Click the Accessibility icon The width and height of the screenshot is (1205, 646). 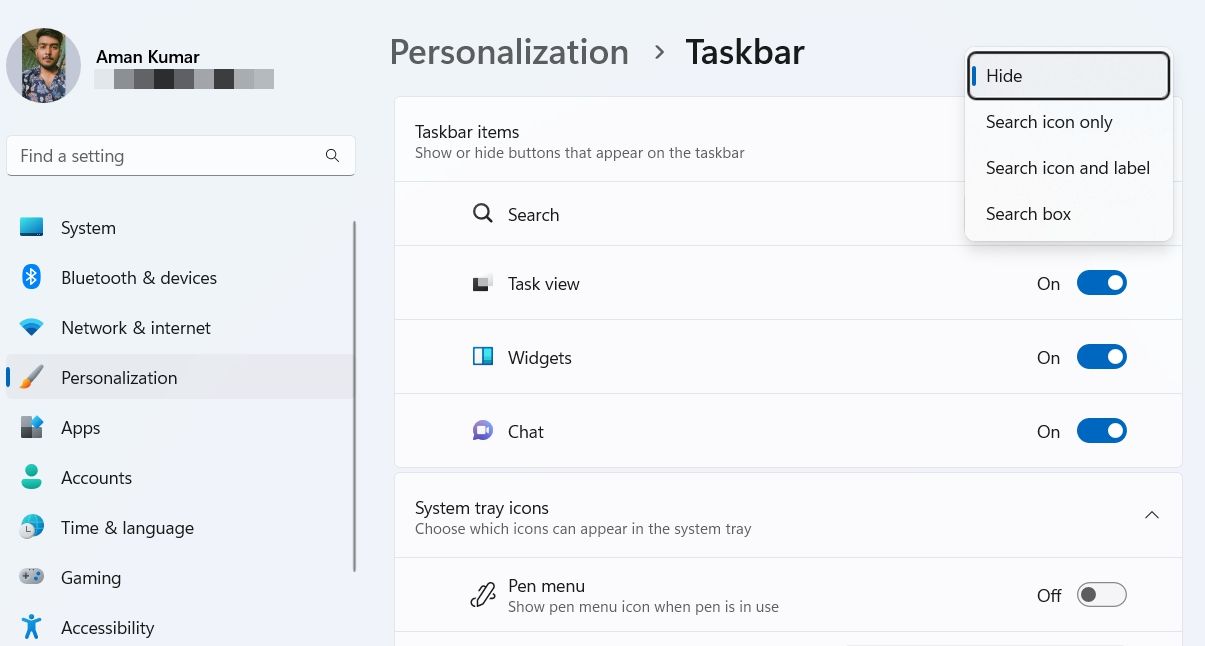pos(31,627)
